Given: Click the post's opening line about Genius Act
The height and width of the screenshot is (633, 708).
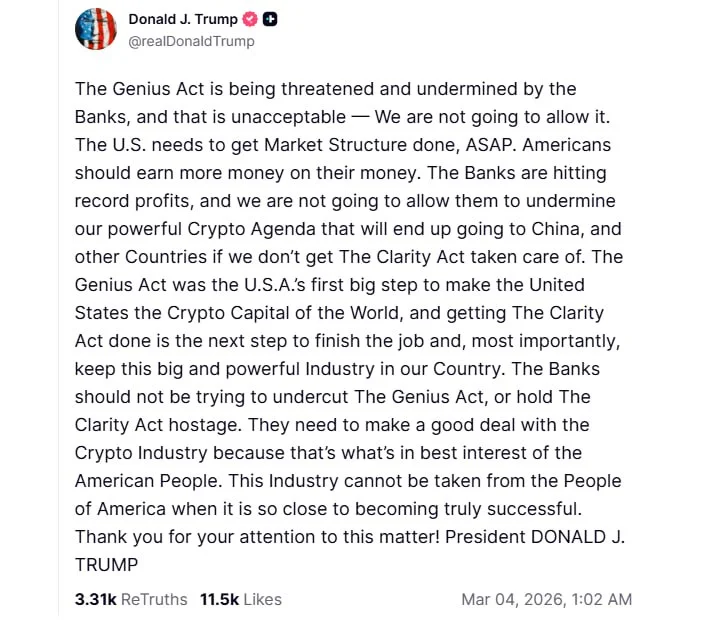Looking at the screenshot, I should pos(325,89).
